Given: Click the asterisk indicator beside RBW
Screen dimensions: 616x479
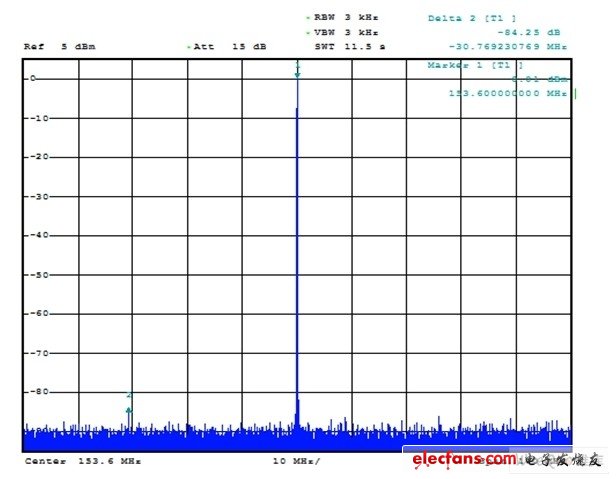Looking at the screenshot, I should coord(307,18).
